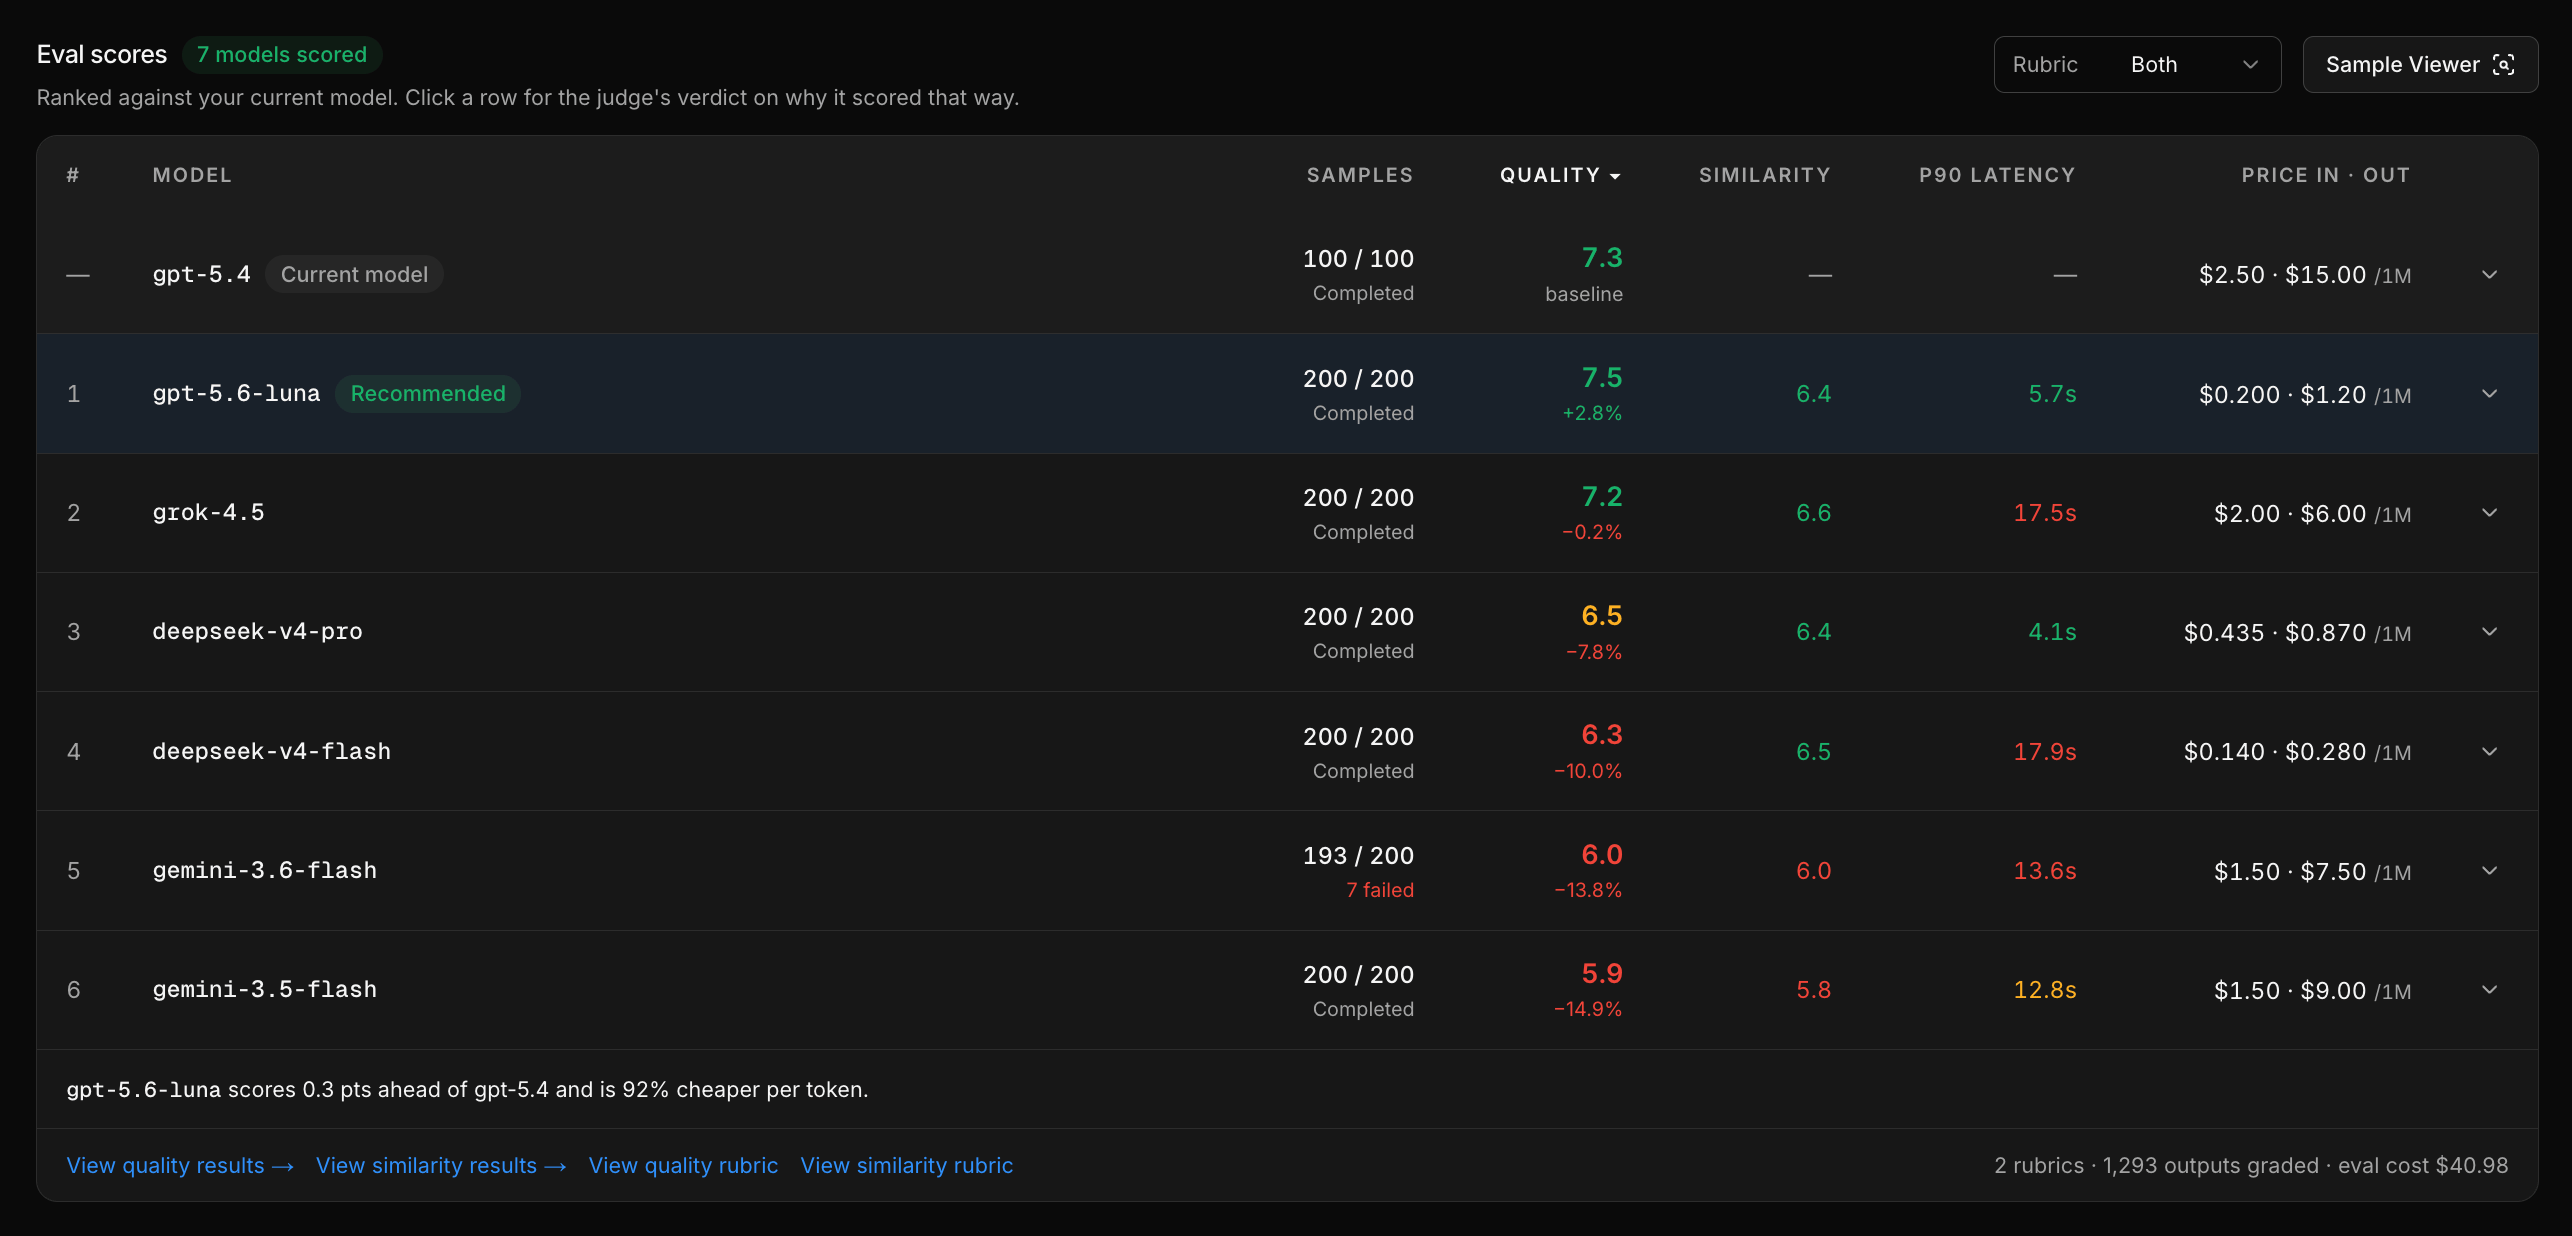Expand the deepseek-v4-flash row chevron
This screenshot has width=2572, height=1236.
click(x=2490, y=751)
